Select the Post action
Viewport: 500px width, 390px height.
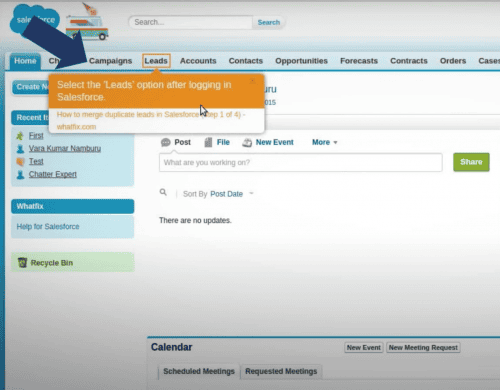pyautogui.click(x=182, y=142)
